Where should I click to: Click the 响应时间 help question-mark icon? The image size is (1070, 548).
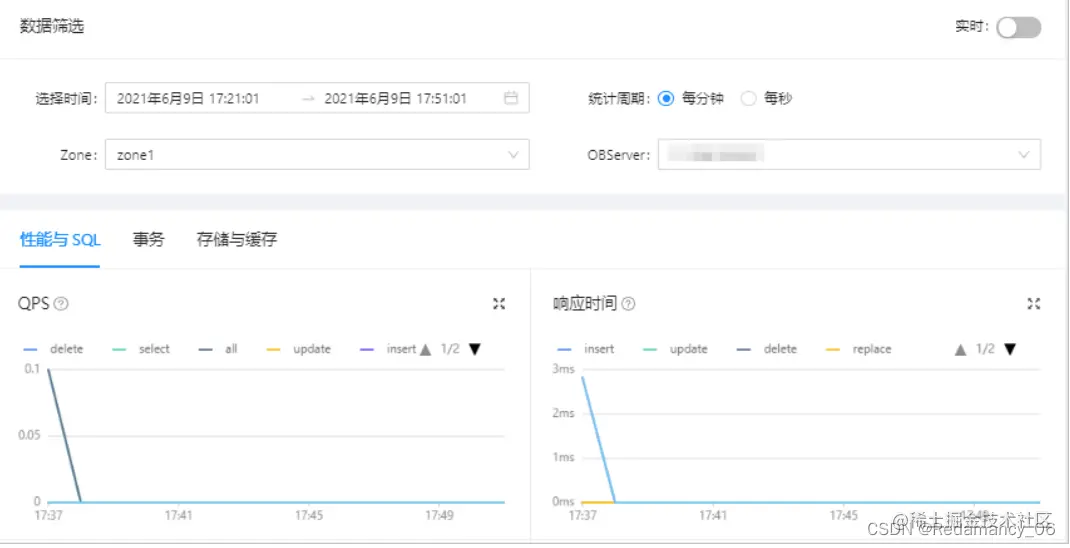628,304
